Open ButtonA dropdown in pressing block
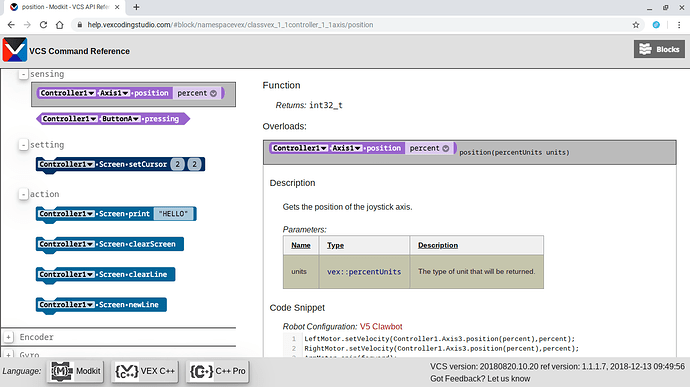The height and width of the screenshot is (387, 690). (121, 119)
